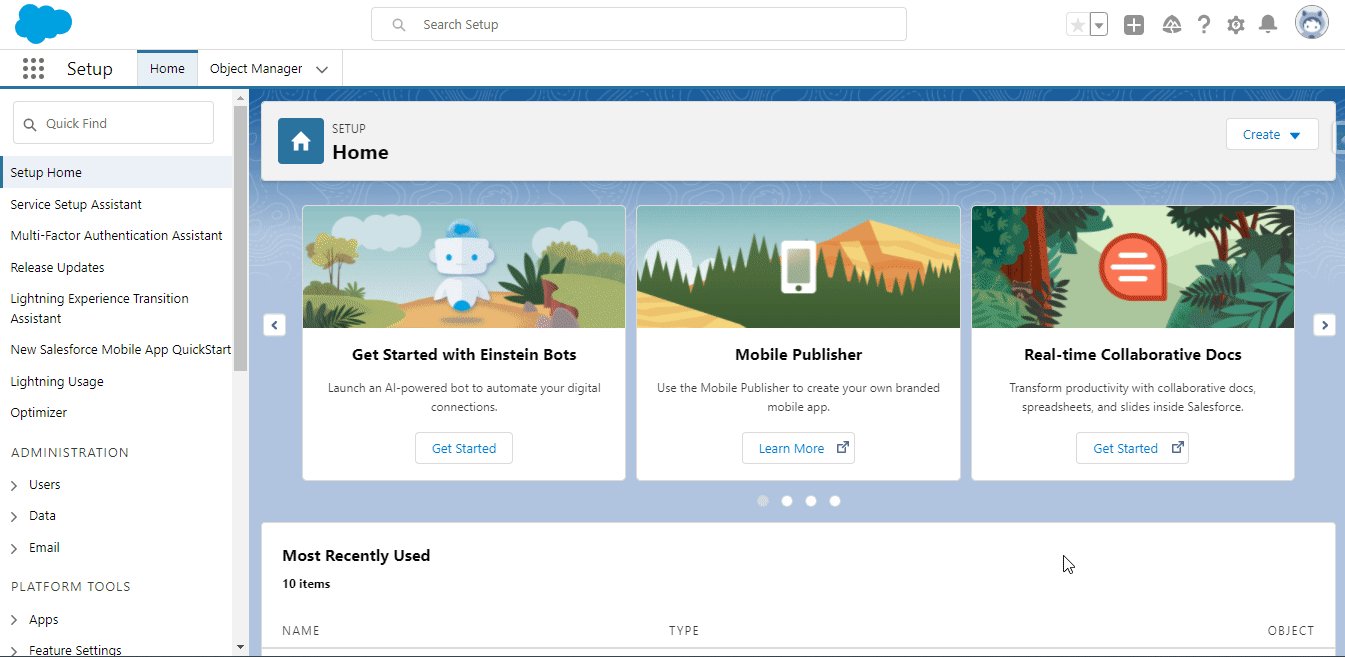Expand the Feature Settings tree node
Viewport: 1345px width, 657px height.
click(14, 651)
